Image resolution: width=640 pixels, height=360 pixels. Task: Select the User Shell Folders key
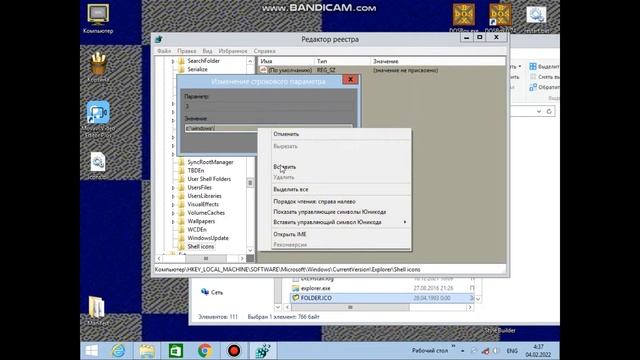pos(209,179)
